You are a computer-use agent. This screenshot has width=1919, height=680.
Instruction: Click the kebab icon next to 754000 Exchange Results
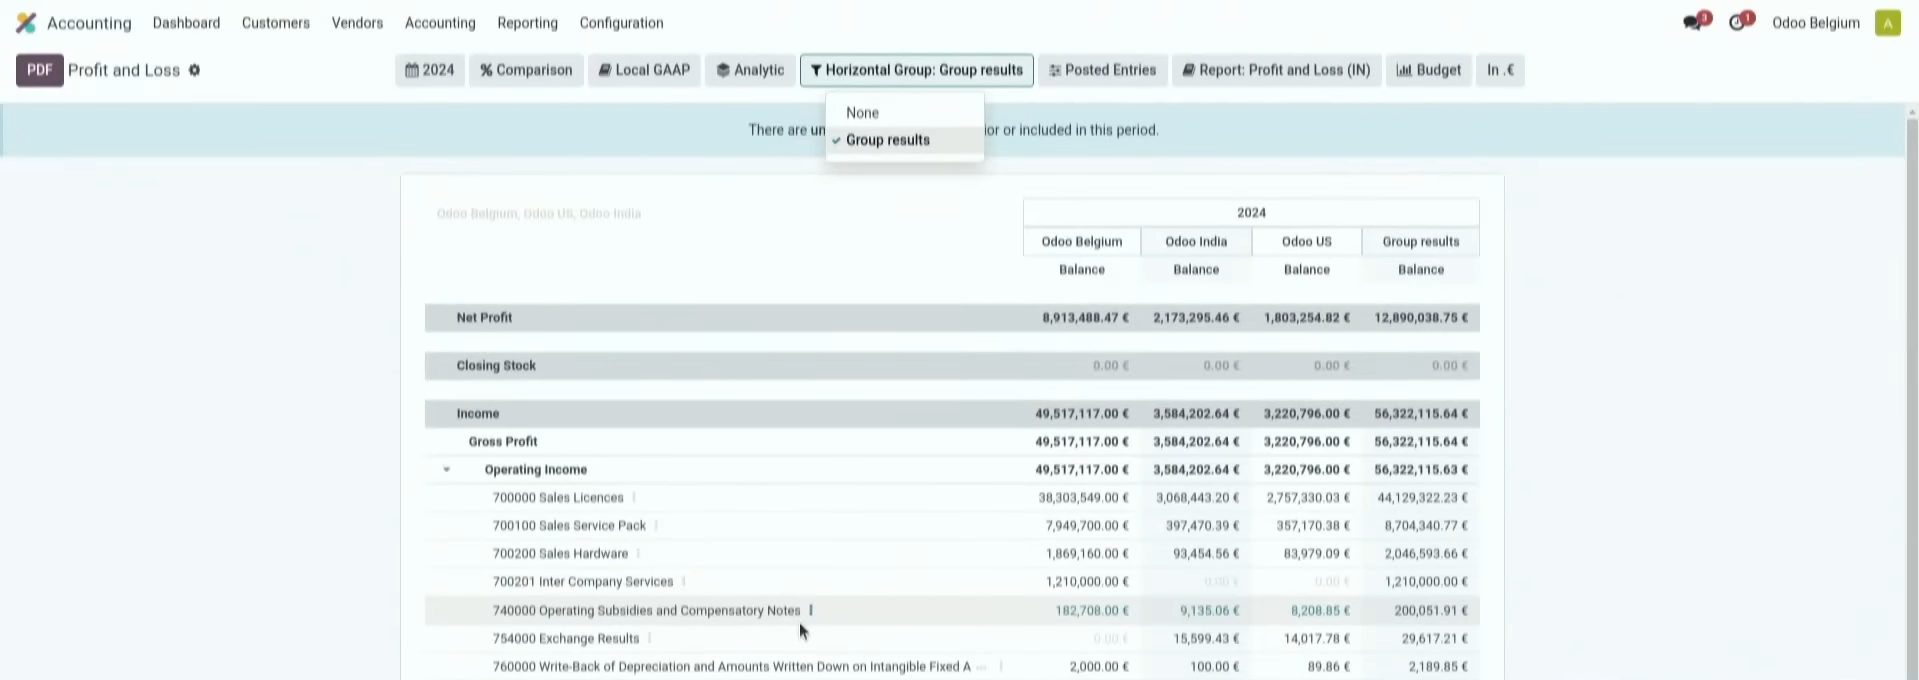[649, 638]
